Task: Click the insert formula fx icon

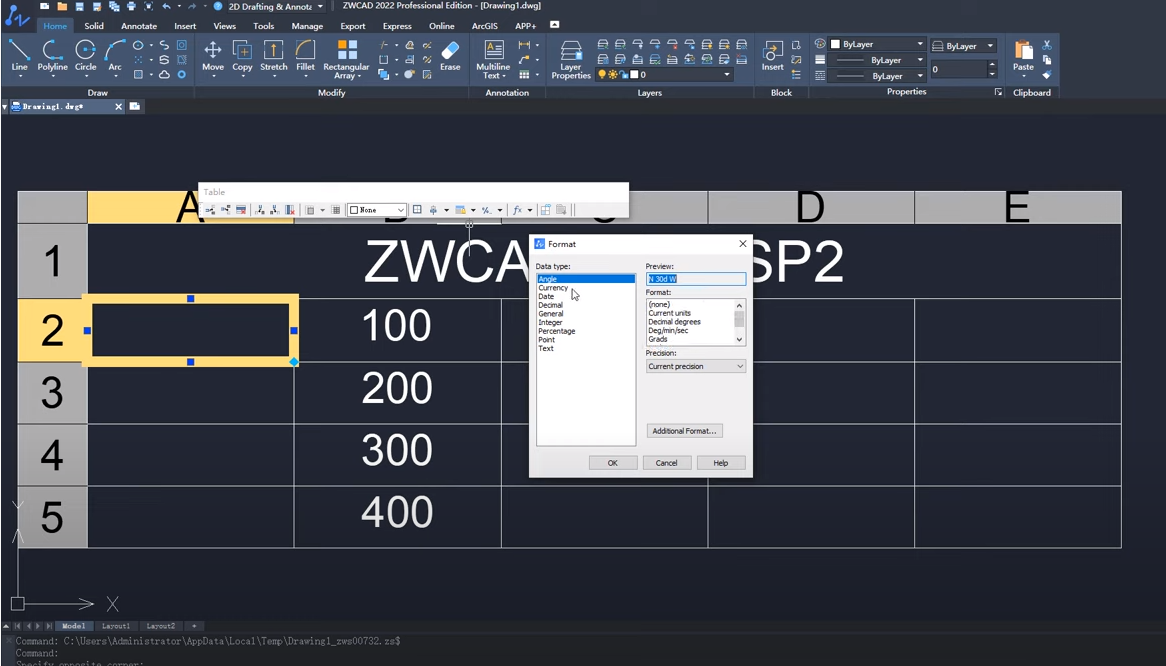Action: (x=518, y=210)
